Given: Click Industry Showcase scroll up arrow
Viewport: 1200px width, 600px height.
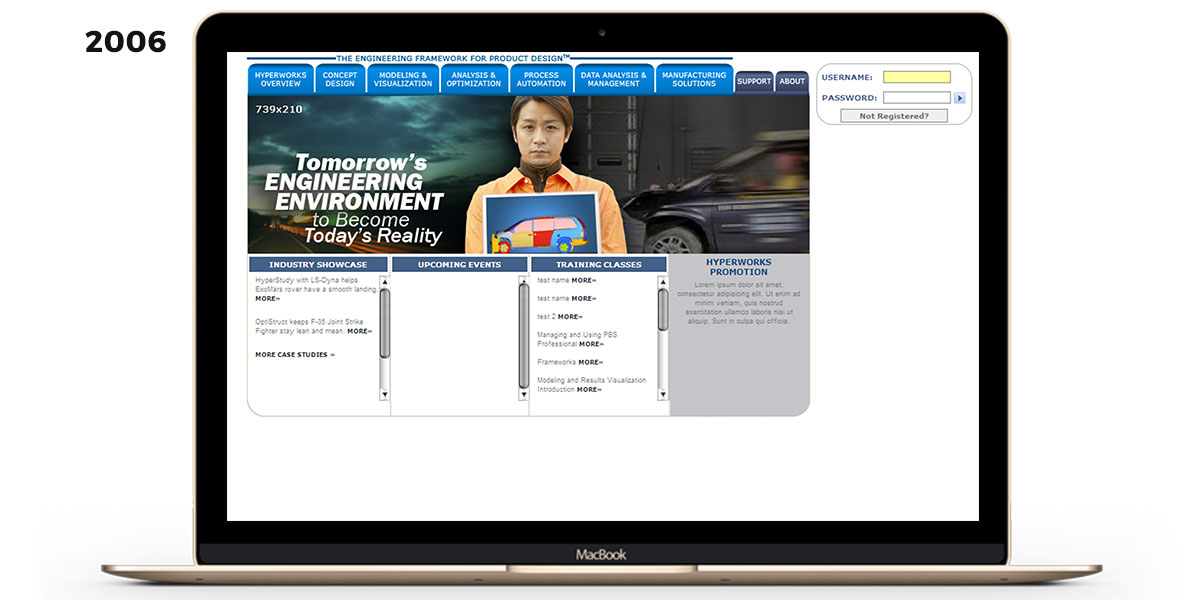Looking at the screenshot, I should pyautogui.click(x=385, y=282).
